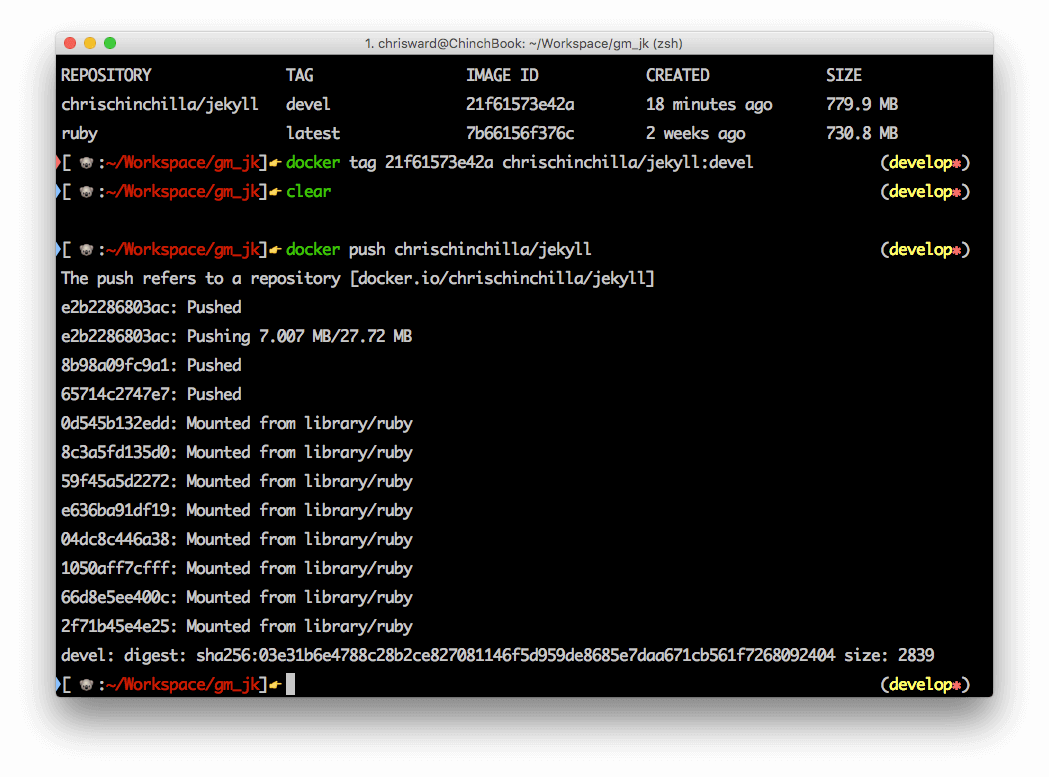
Task: Click 'size: 2839' at the digest line end
Action: click(x=888, y=655)
